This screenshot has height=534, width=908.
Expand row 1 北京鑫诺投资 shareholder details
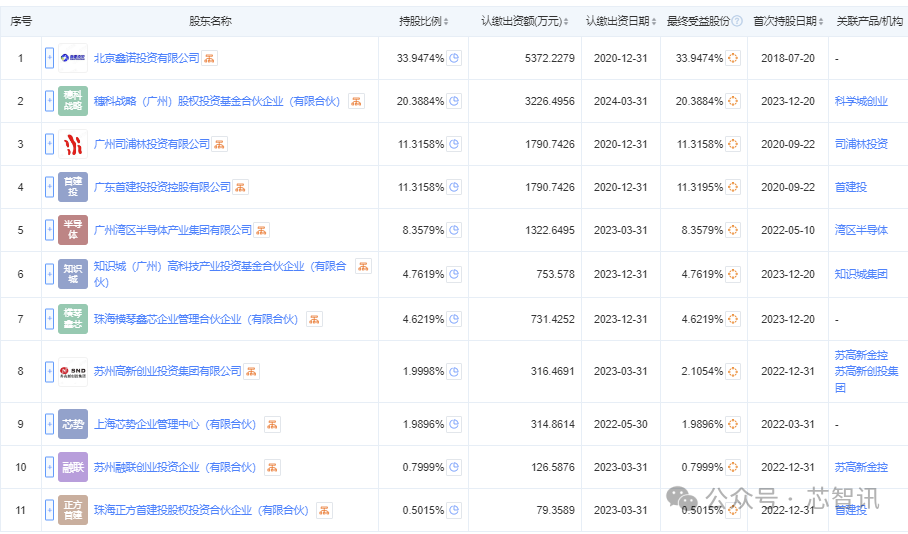[49, 58]
